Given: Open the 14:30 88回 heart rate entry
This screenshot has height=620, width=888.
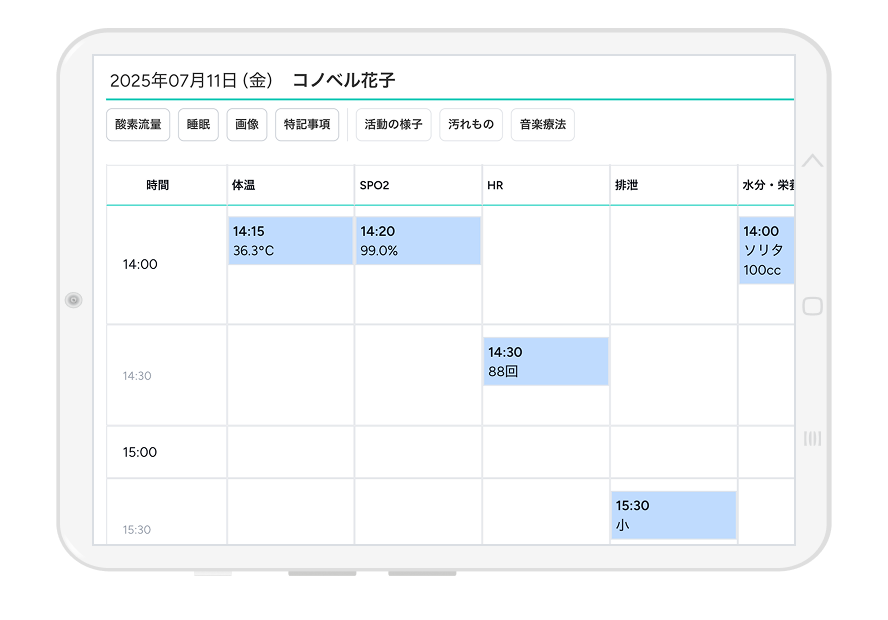Looking at the screenshot, I should (x=546, y=361).
